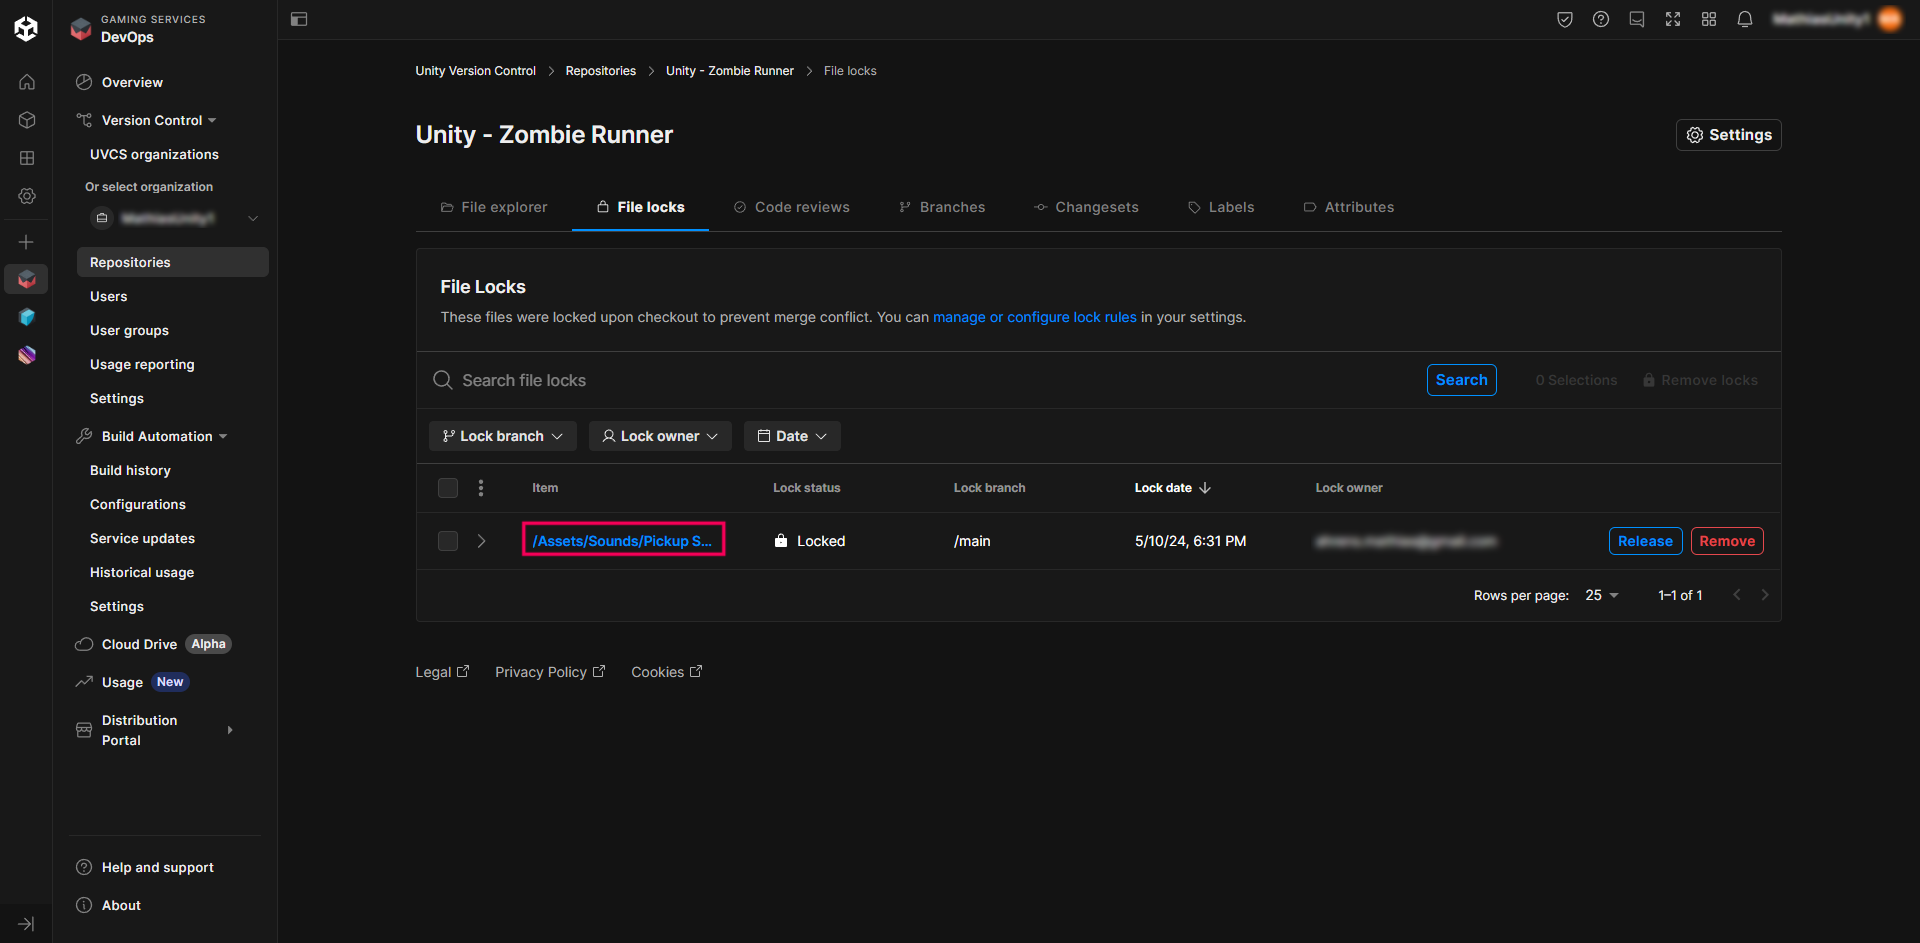Click the apps grid icon in header
Screen dimensions: 1920x943
tap(1708, 19)
